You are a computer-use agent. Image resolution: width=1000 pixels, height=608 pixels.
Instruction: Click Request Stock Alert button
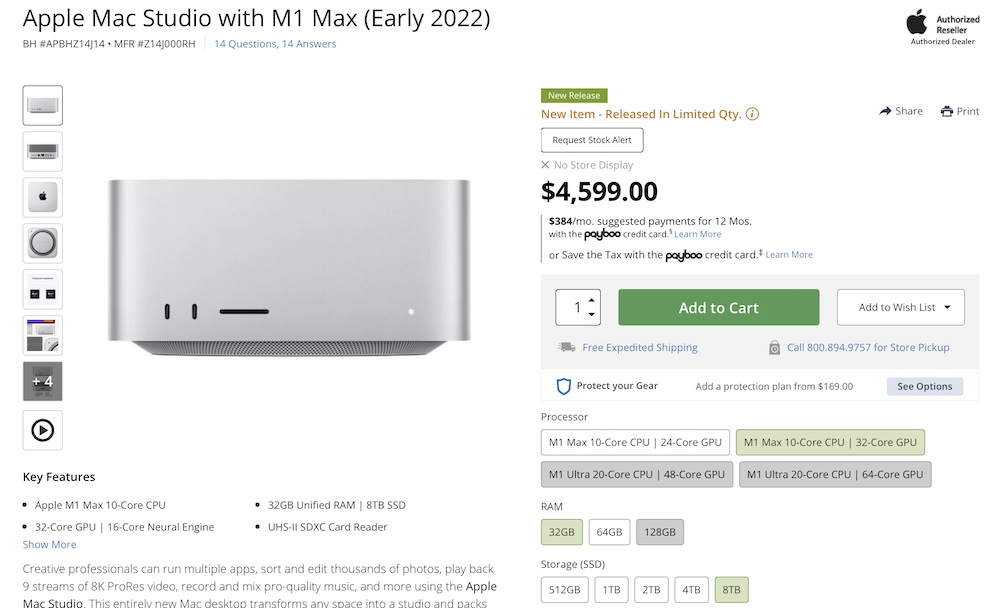pos(592,140)
